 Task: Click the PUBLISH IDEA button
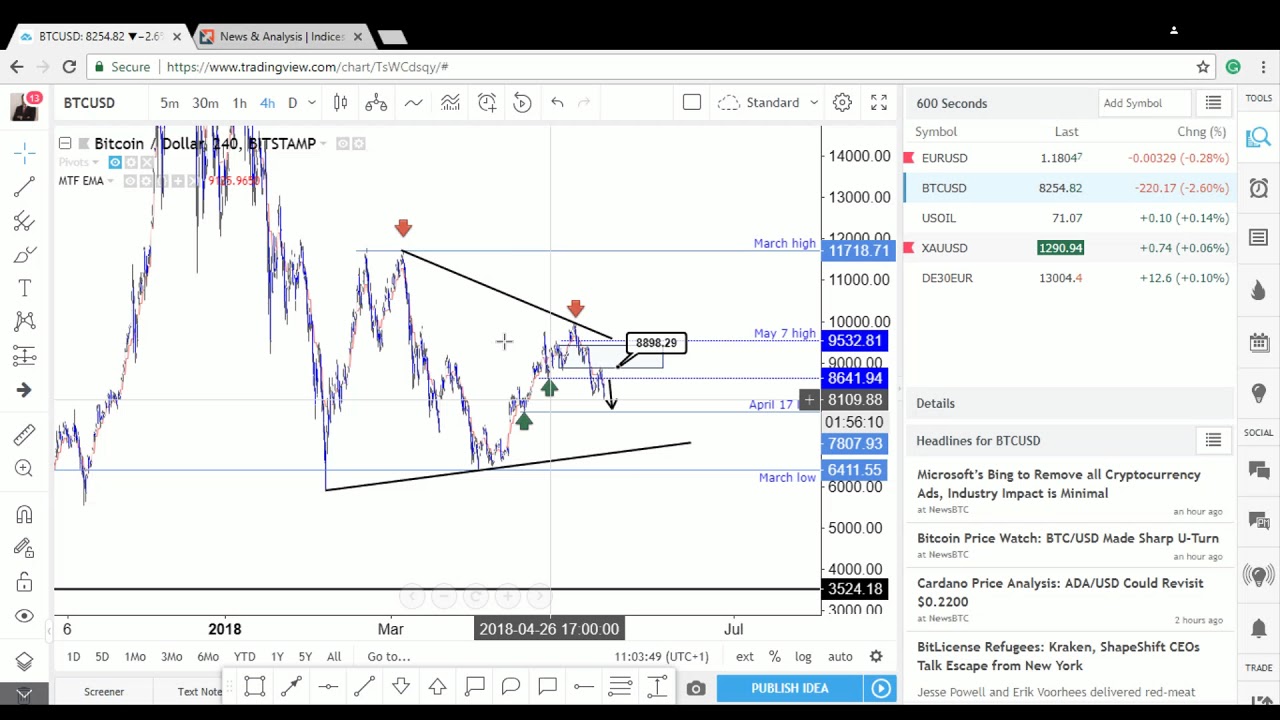tap(790, 688)
